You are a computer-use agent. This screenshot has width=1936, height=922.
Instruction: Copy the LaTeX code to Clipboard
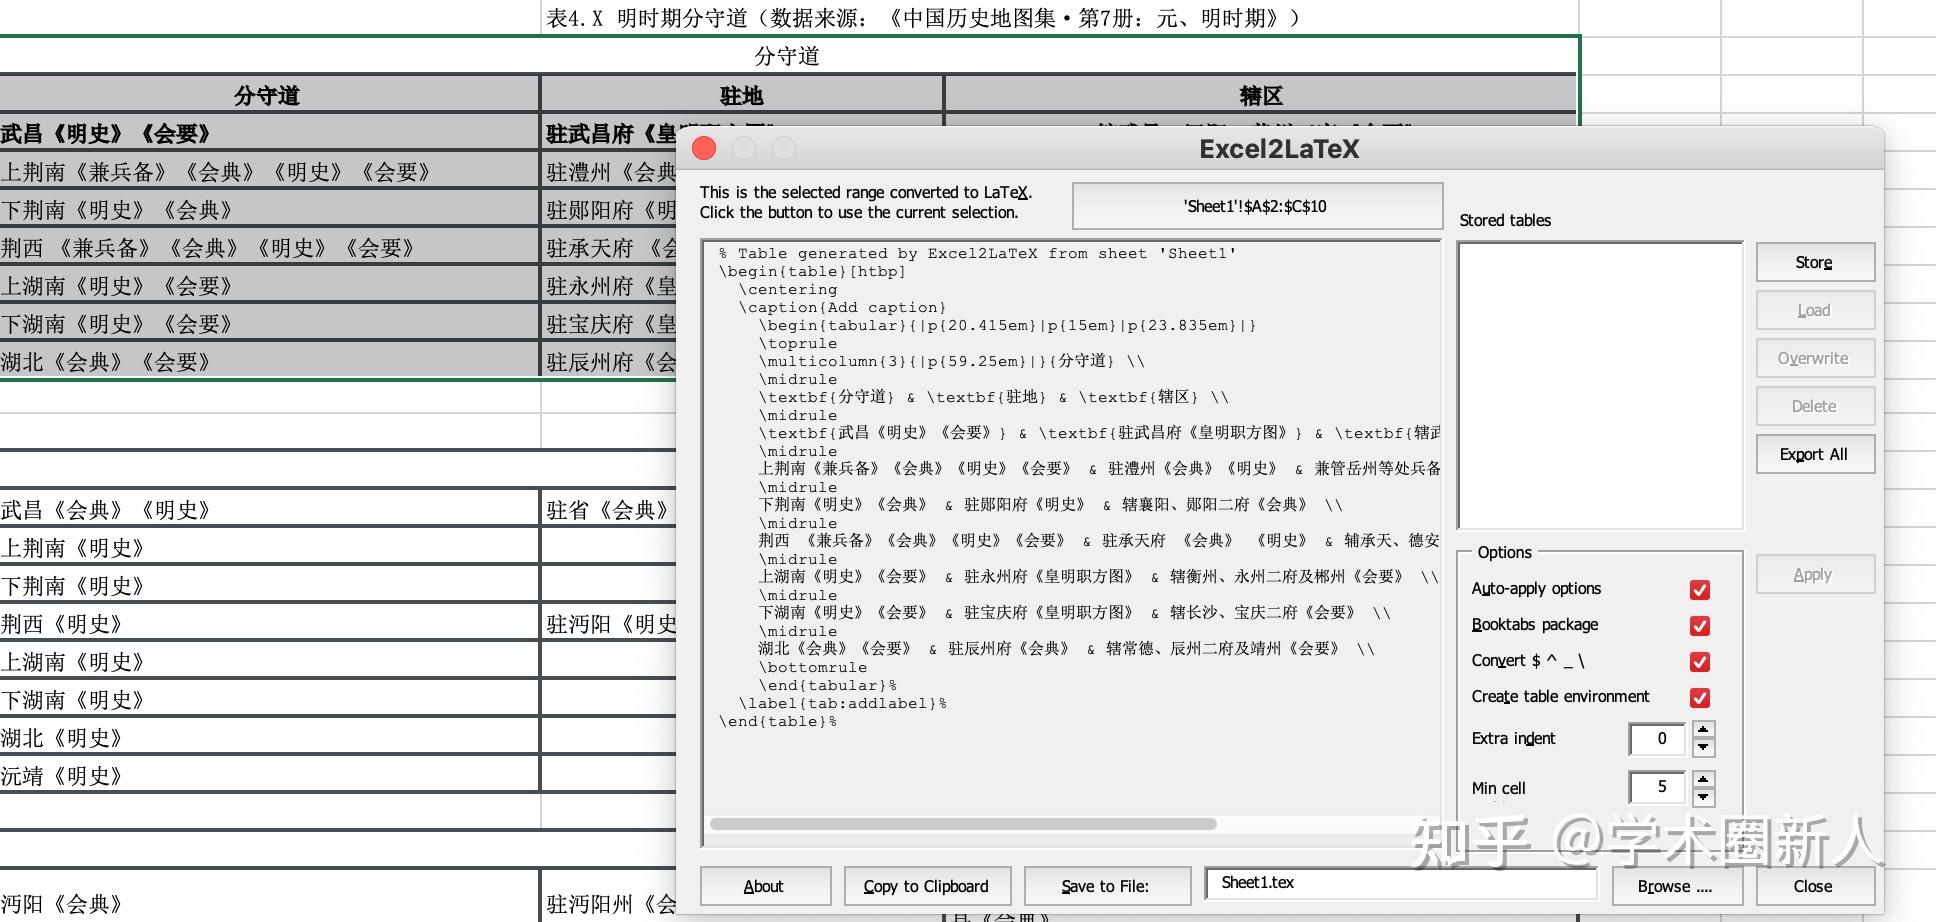point(927,886)
